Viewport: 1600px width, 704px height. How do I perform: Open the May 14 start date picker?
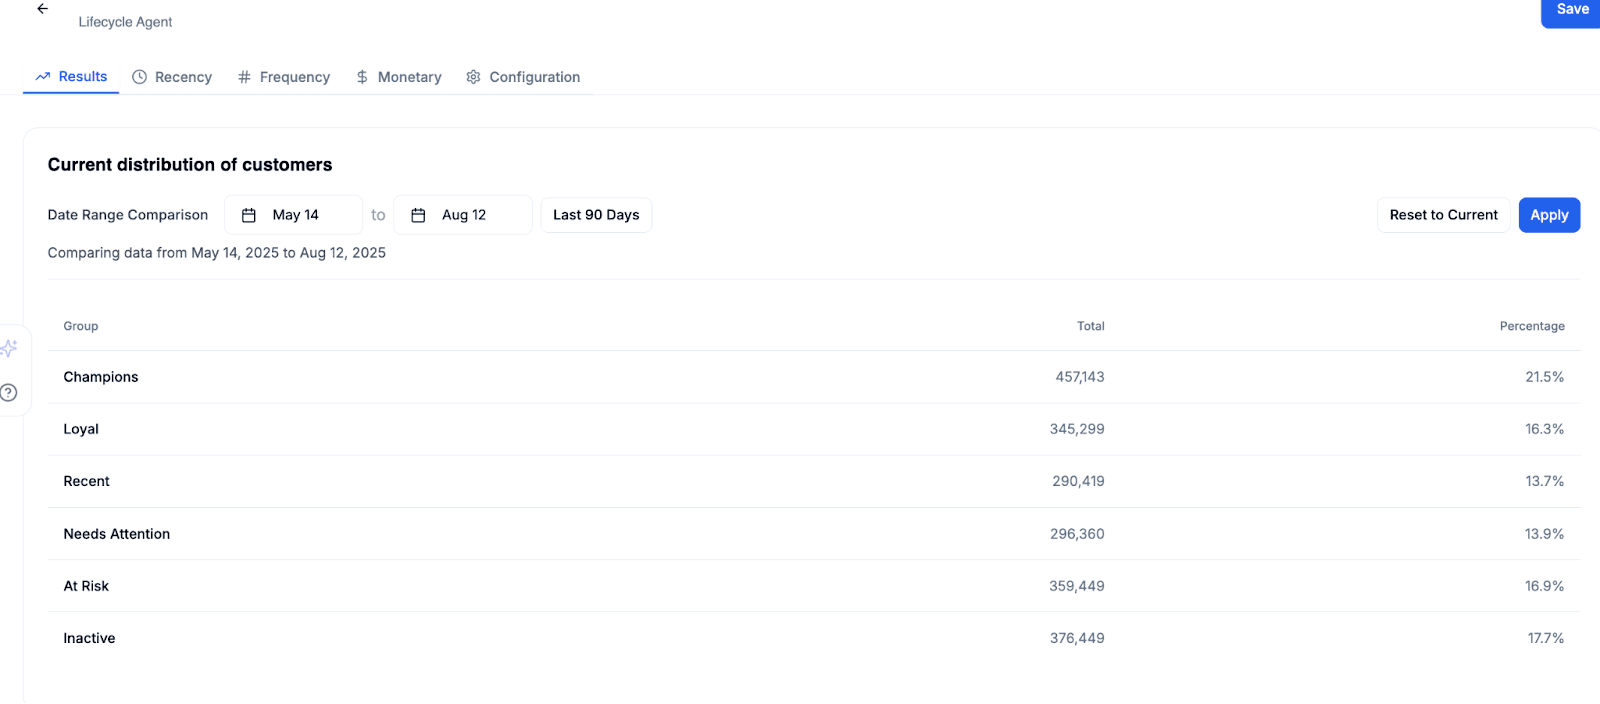(294, 215)
